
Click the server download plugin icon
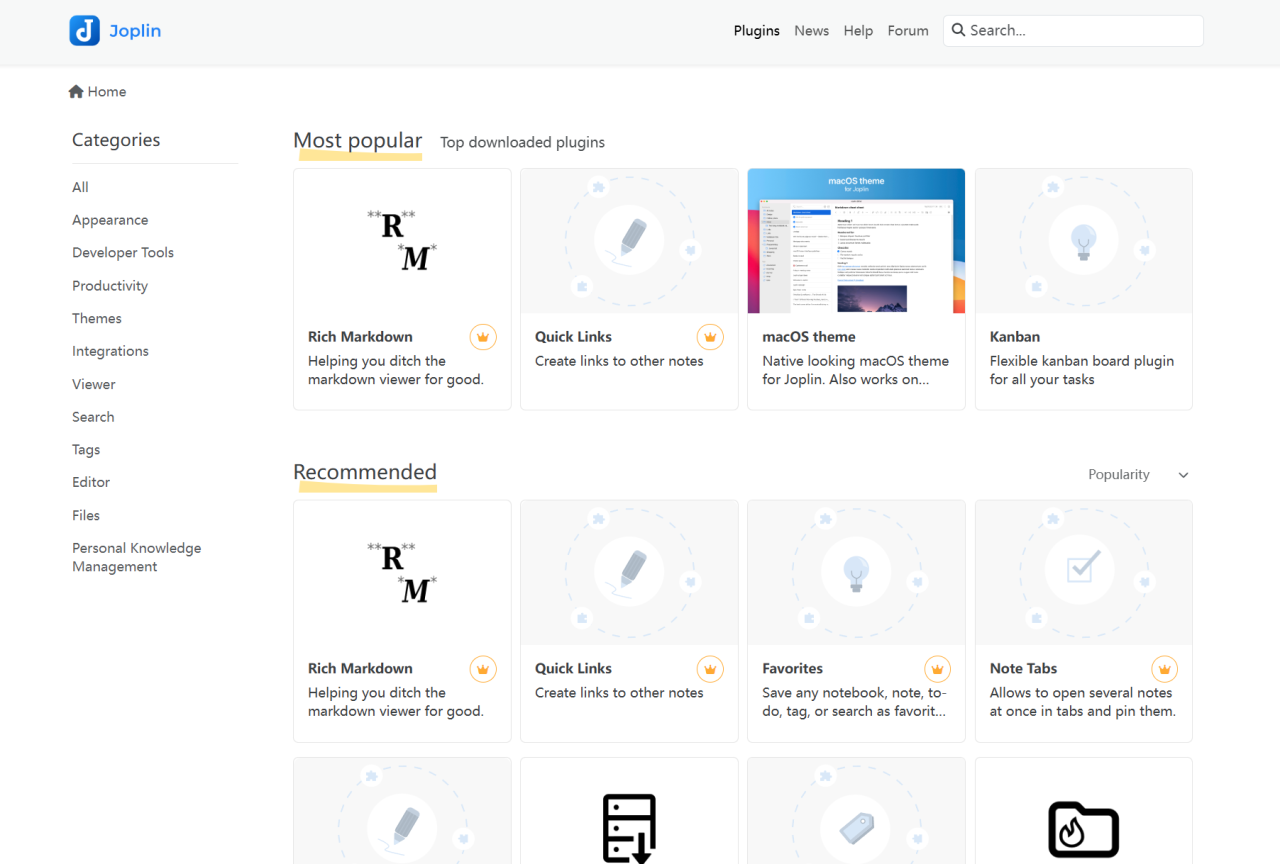pos(629,828)
